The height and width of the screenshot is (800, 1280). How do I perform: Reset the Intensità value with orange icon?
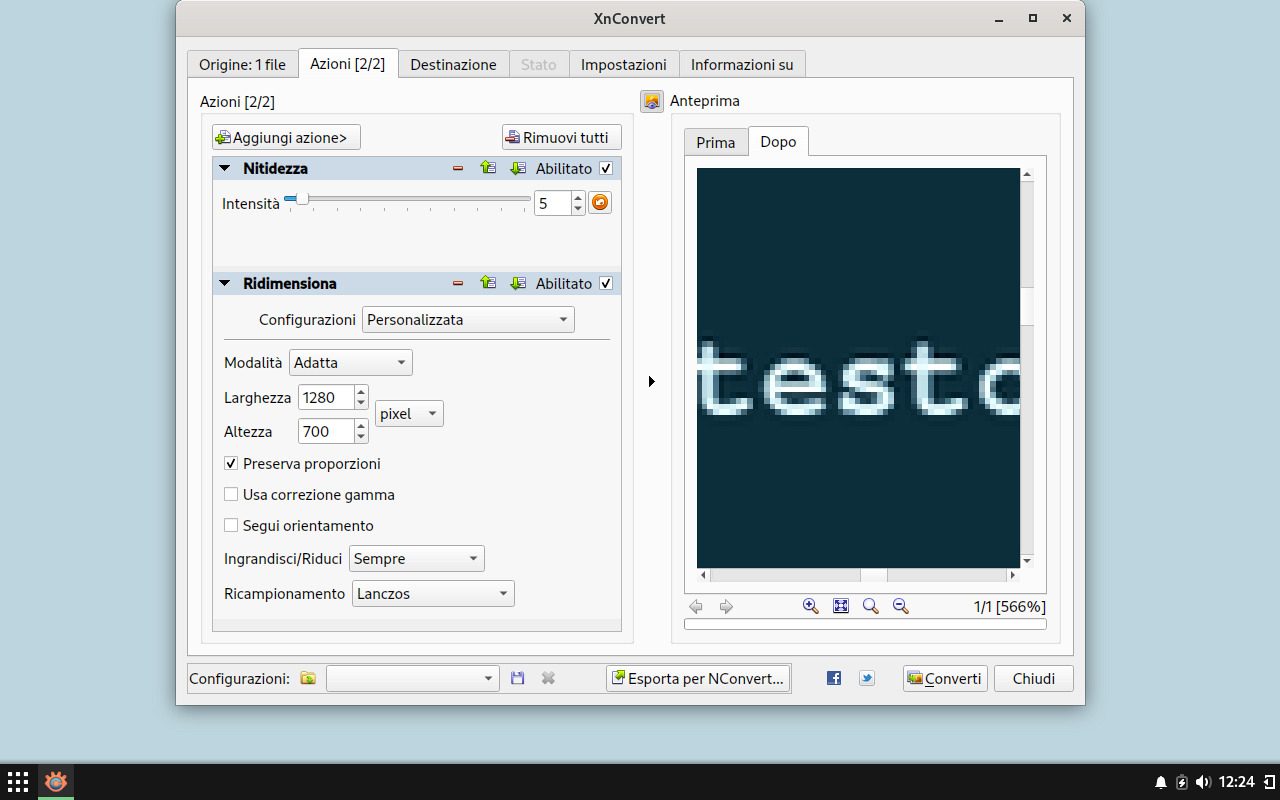click(x=600, y=203)
